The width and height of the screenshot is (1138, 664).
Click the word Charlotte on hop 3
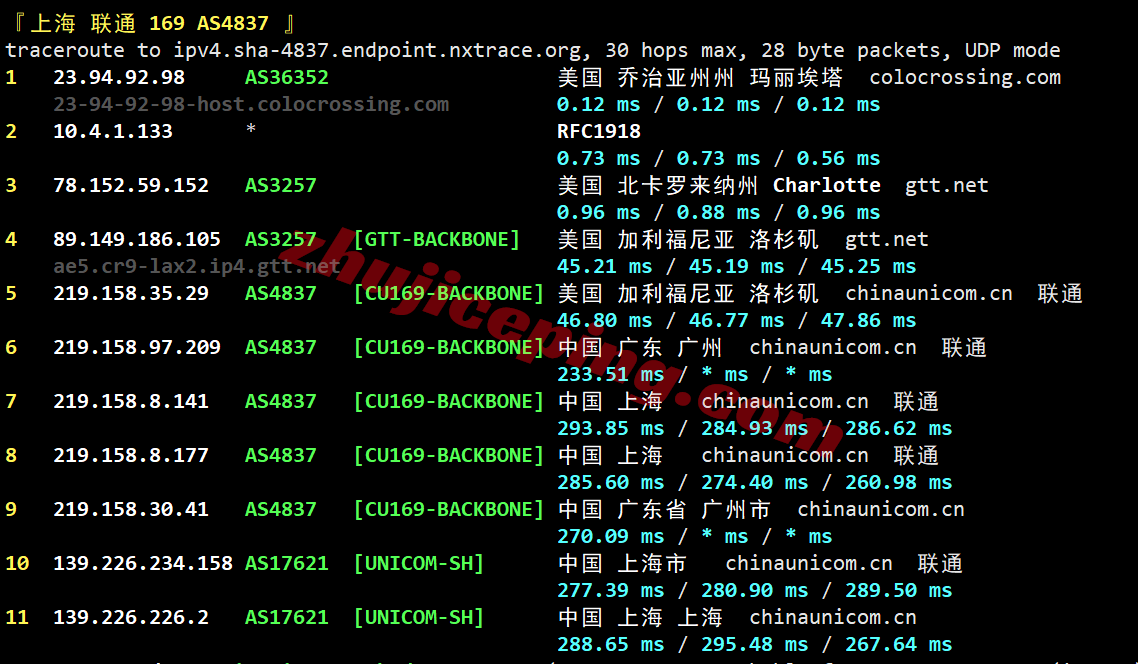pos(827,185)
